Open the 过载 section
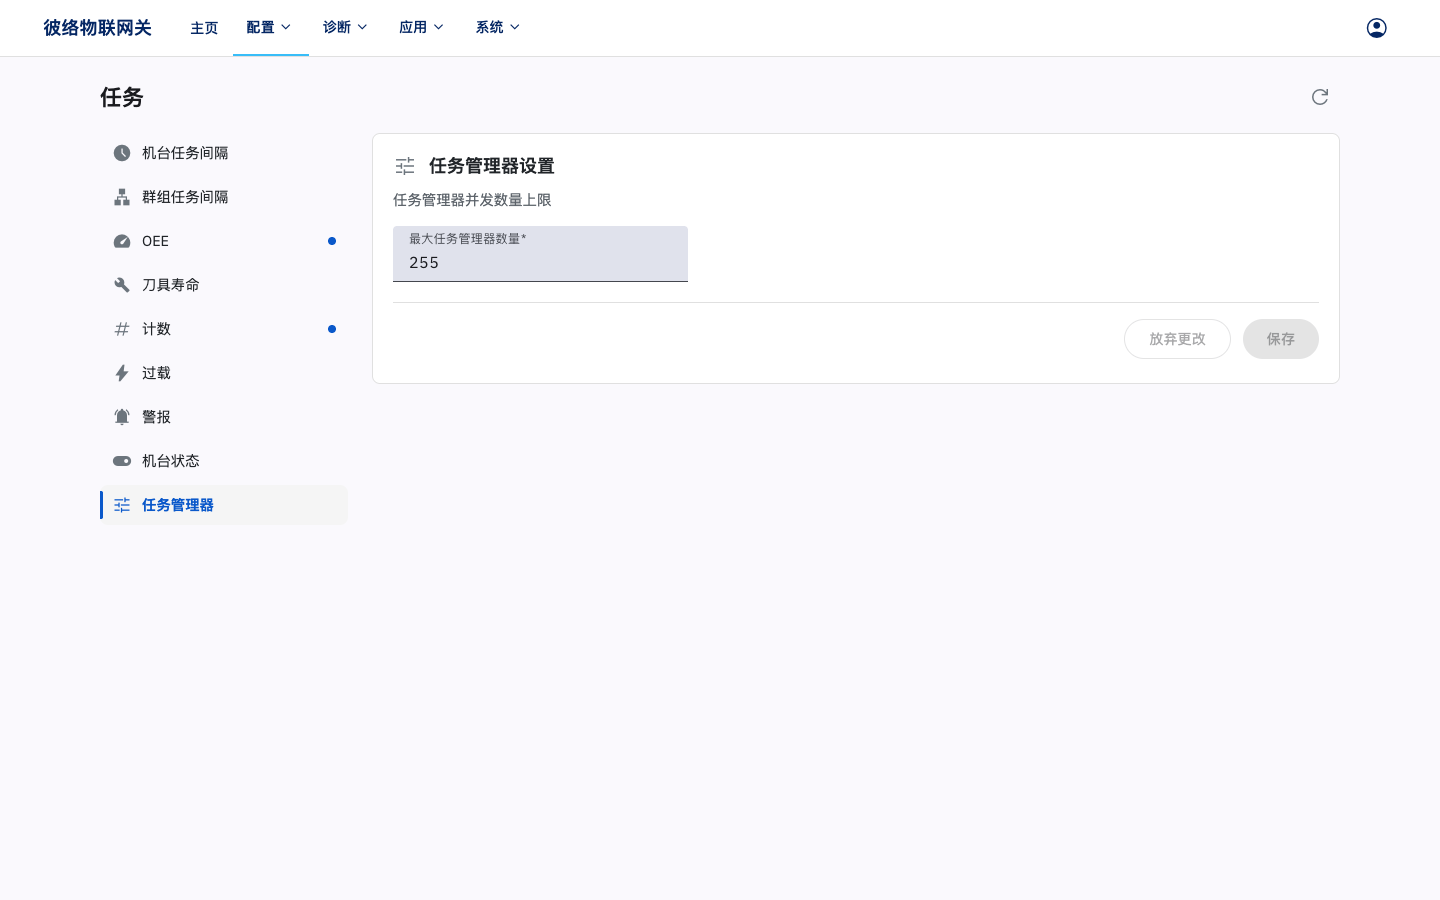 [x=224, y=373]
